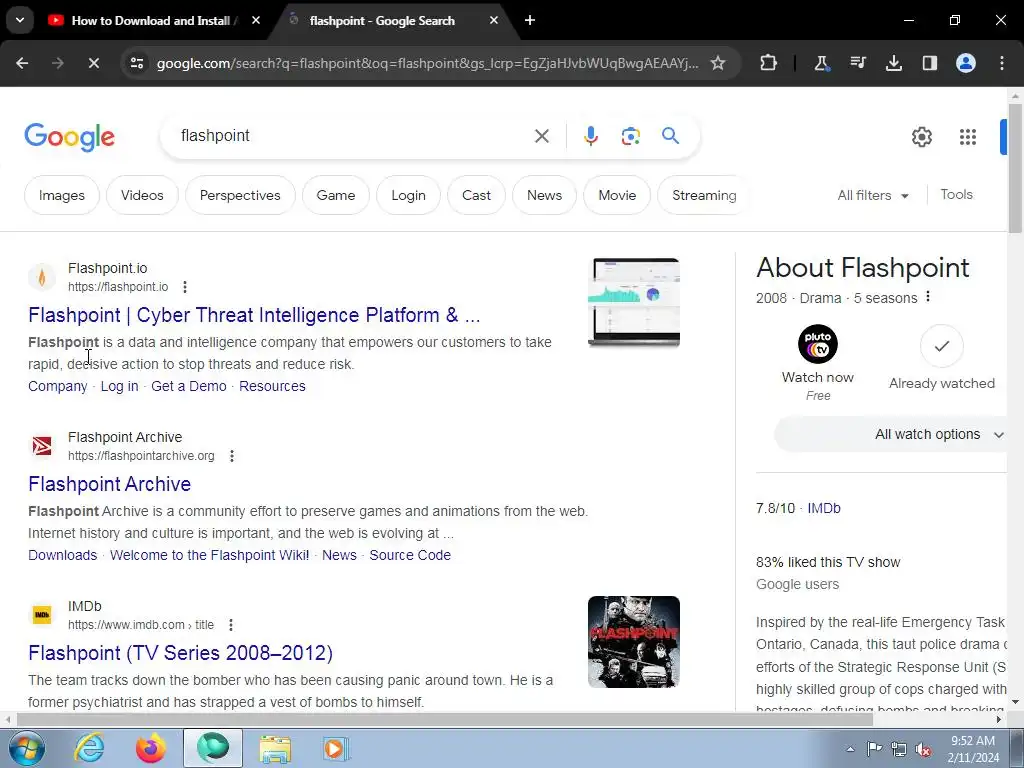Show hidden tray icons arrow
Image resolution: width=1024 pixels, height=768 pixels.
850,749
